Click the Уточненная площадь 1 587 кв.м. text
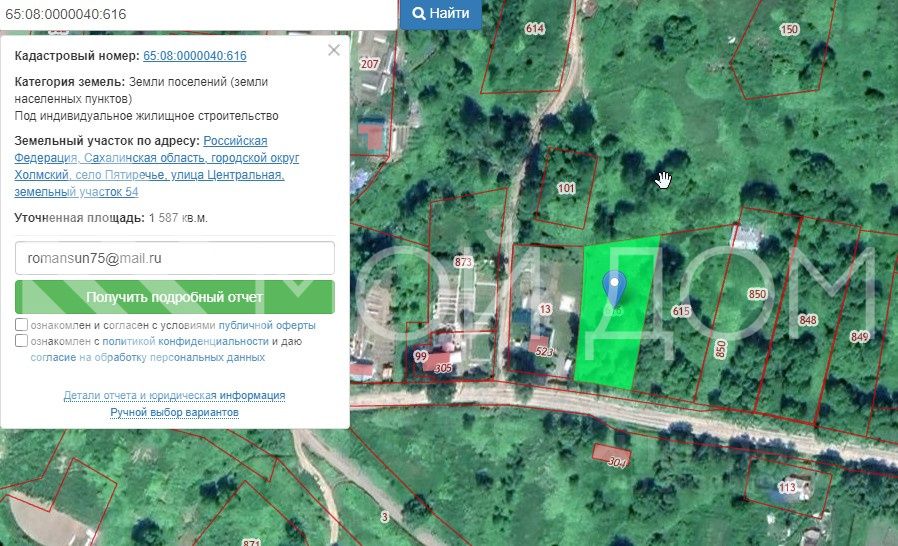The height and width of the screenshot is (546, 898). (x=111, y=218)
